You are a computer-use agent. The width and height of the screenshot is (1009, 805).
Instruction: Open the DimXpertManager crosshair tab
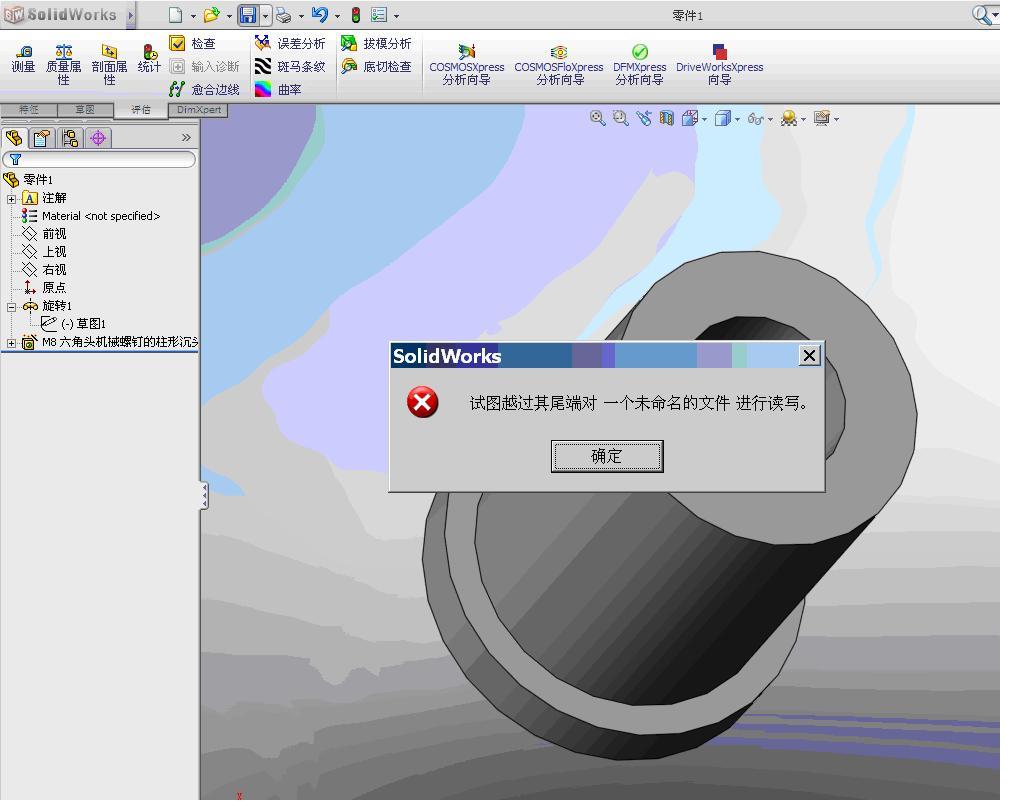coord(98,138)
